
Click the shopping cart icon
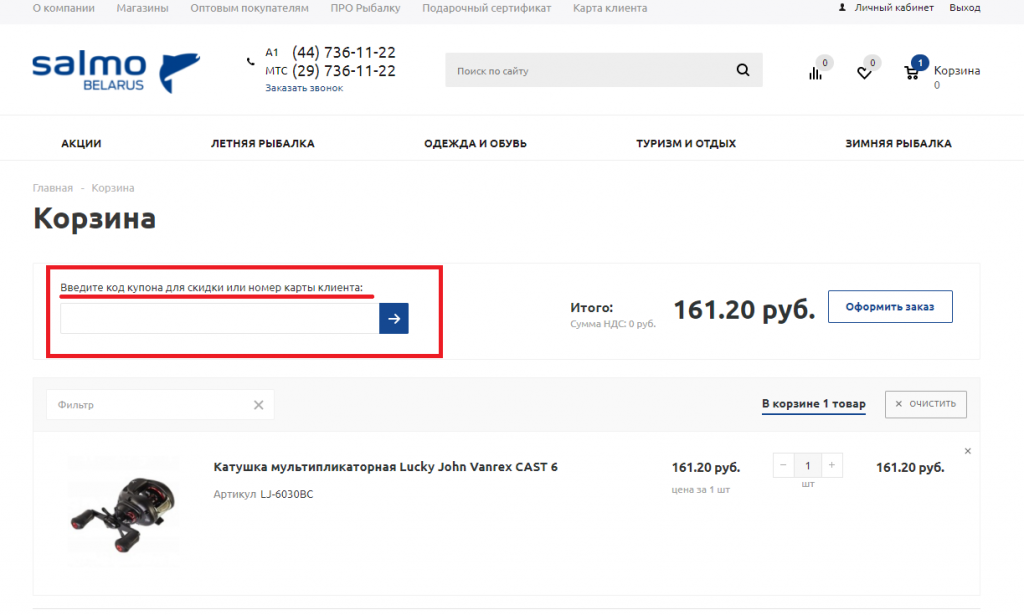[x=912, y=72]
